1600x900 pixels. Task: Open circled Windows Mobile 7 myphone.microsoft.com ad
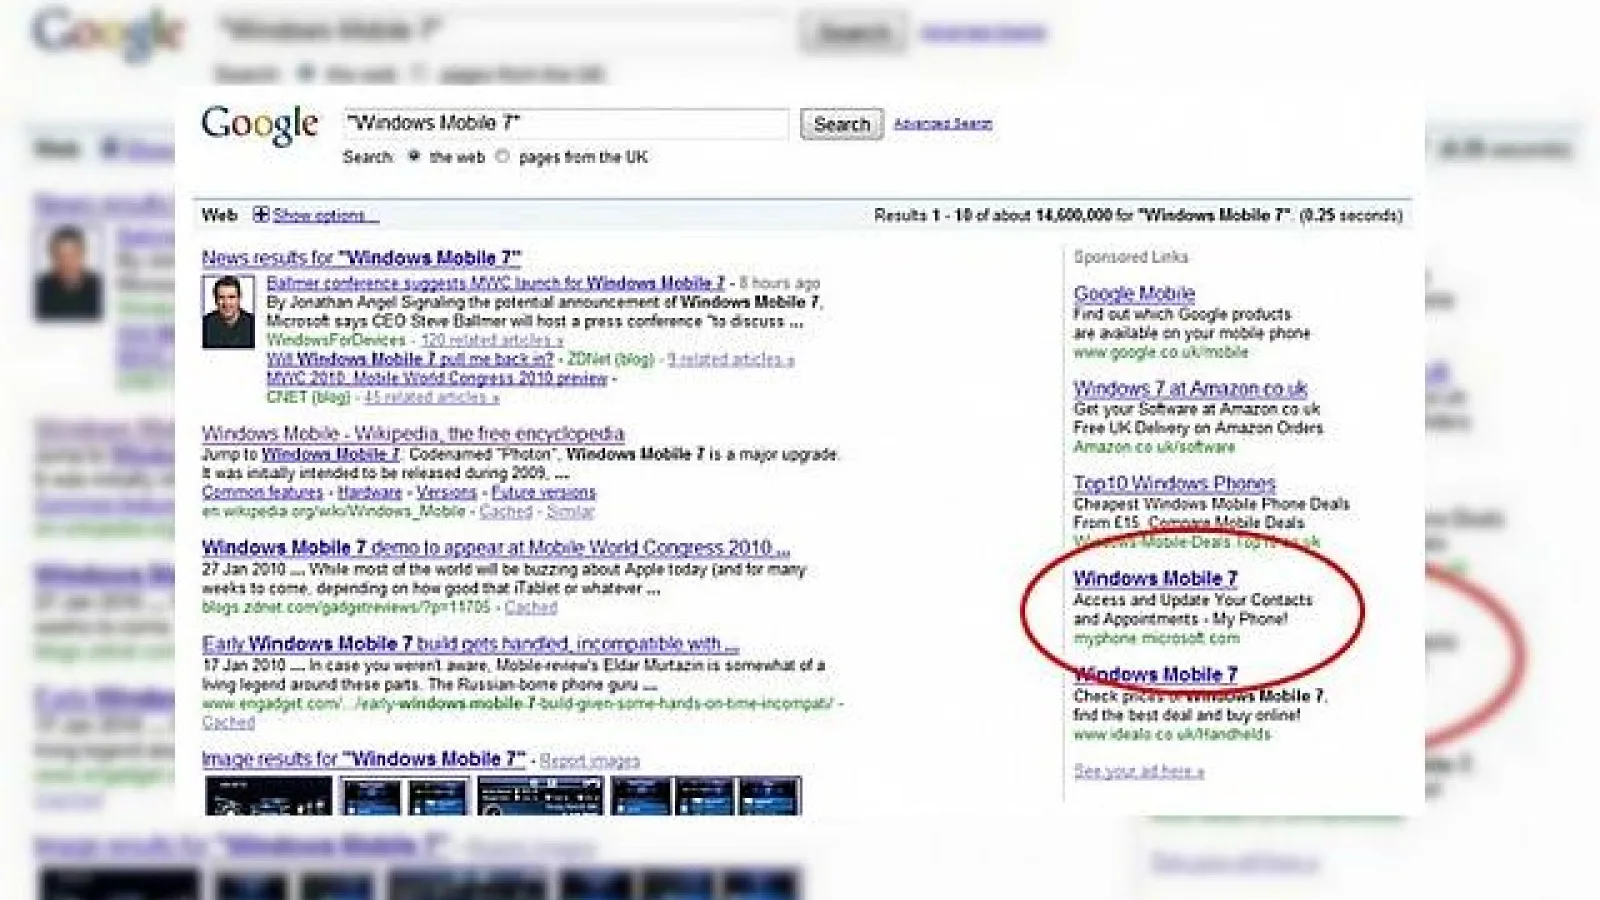(1155, 578)
